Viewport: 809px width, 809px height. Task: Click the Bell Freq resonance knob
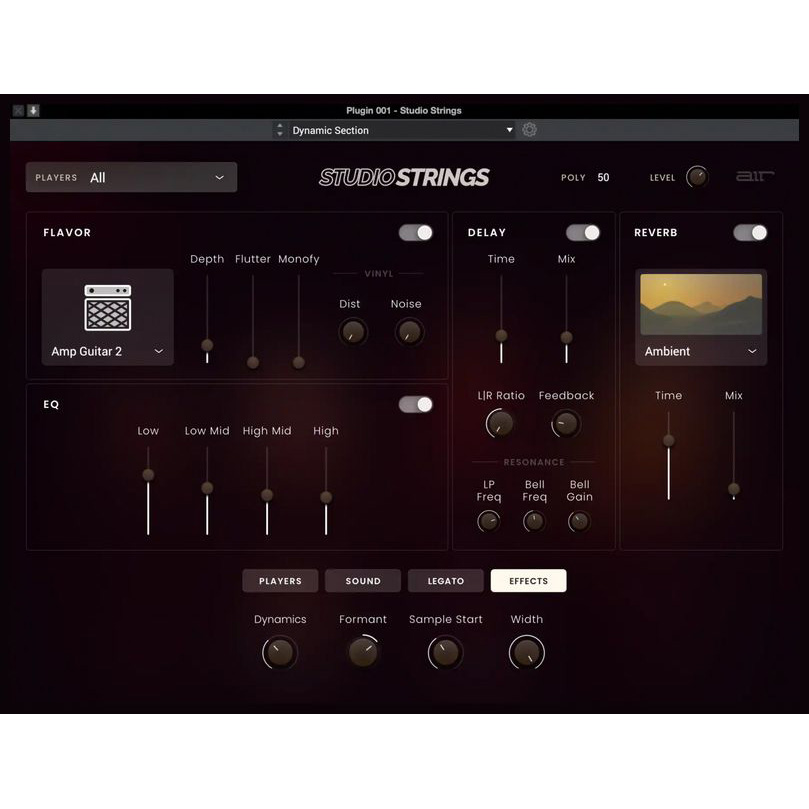(x=534, y=522)
